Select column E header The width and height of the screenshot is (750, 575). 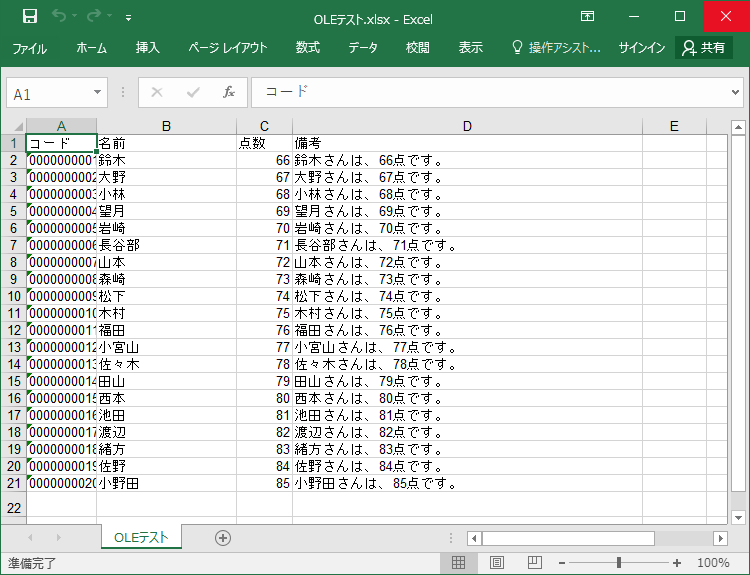[x=674, y=126]
